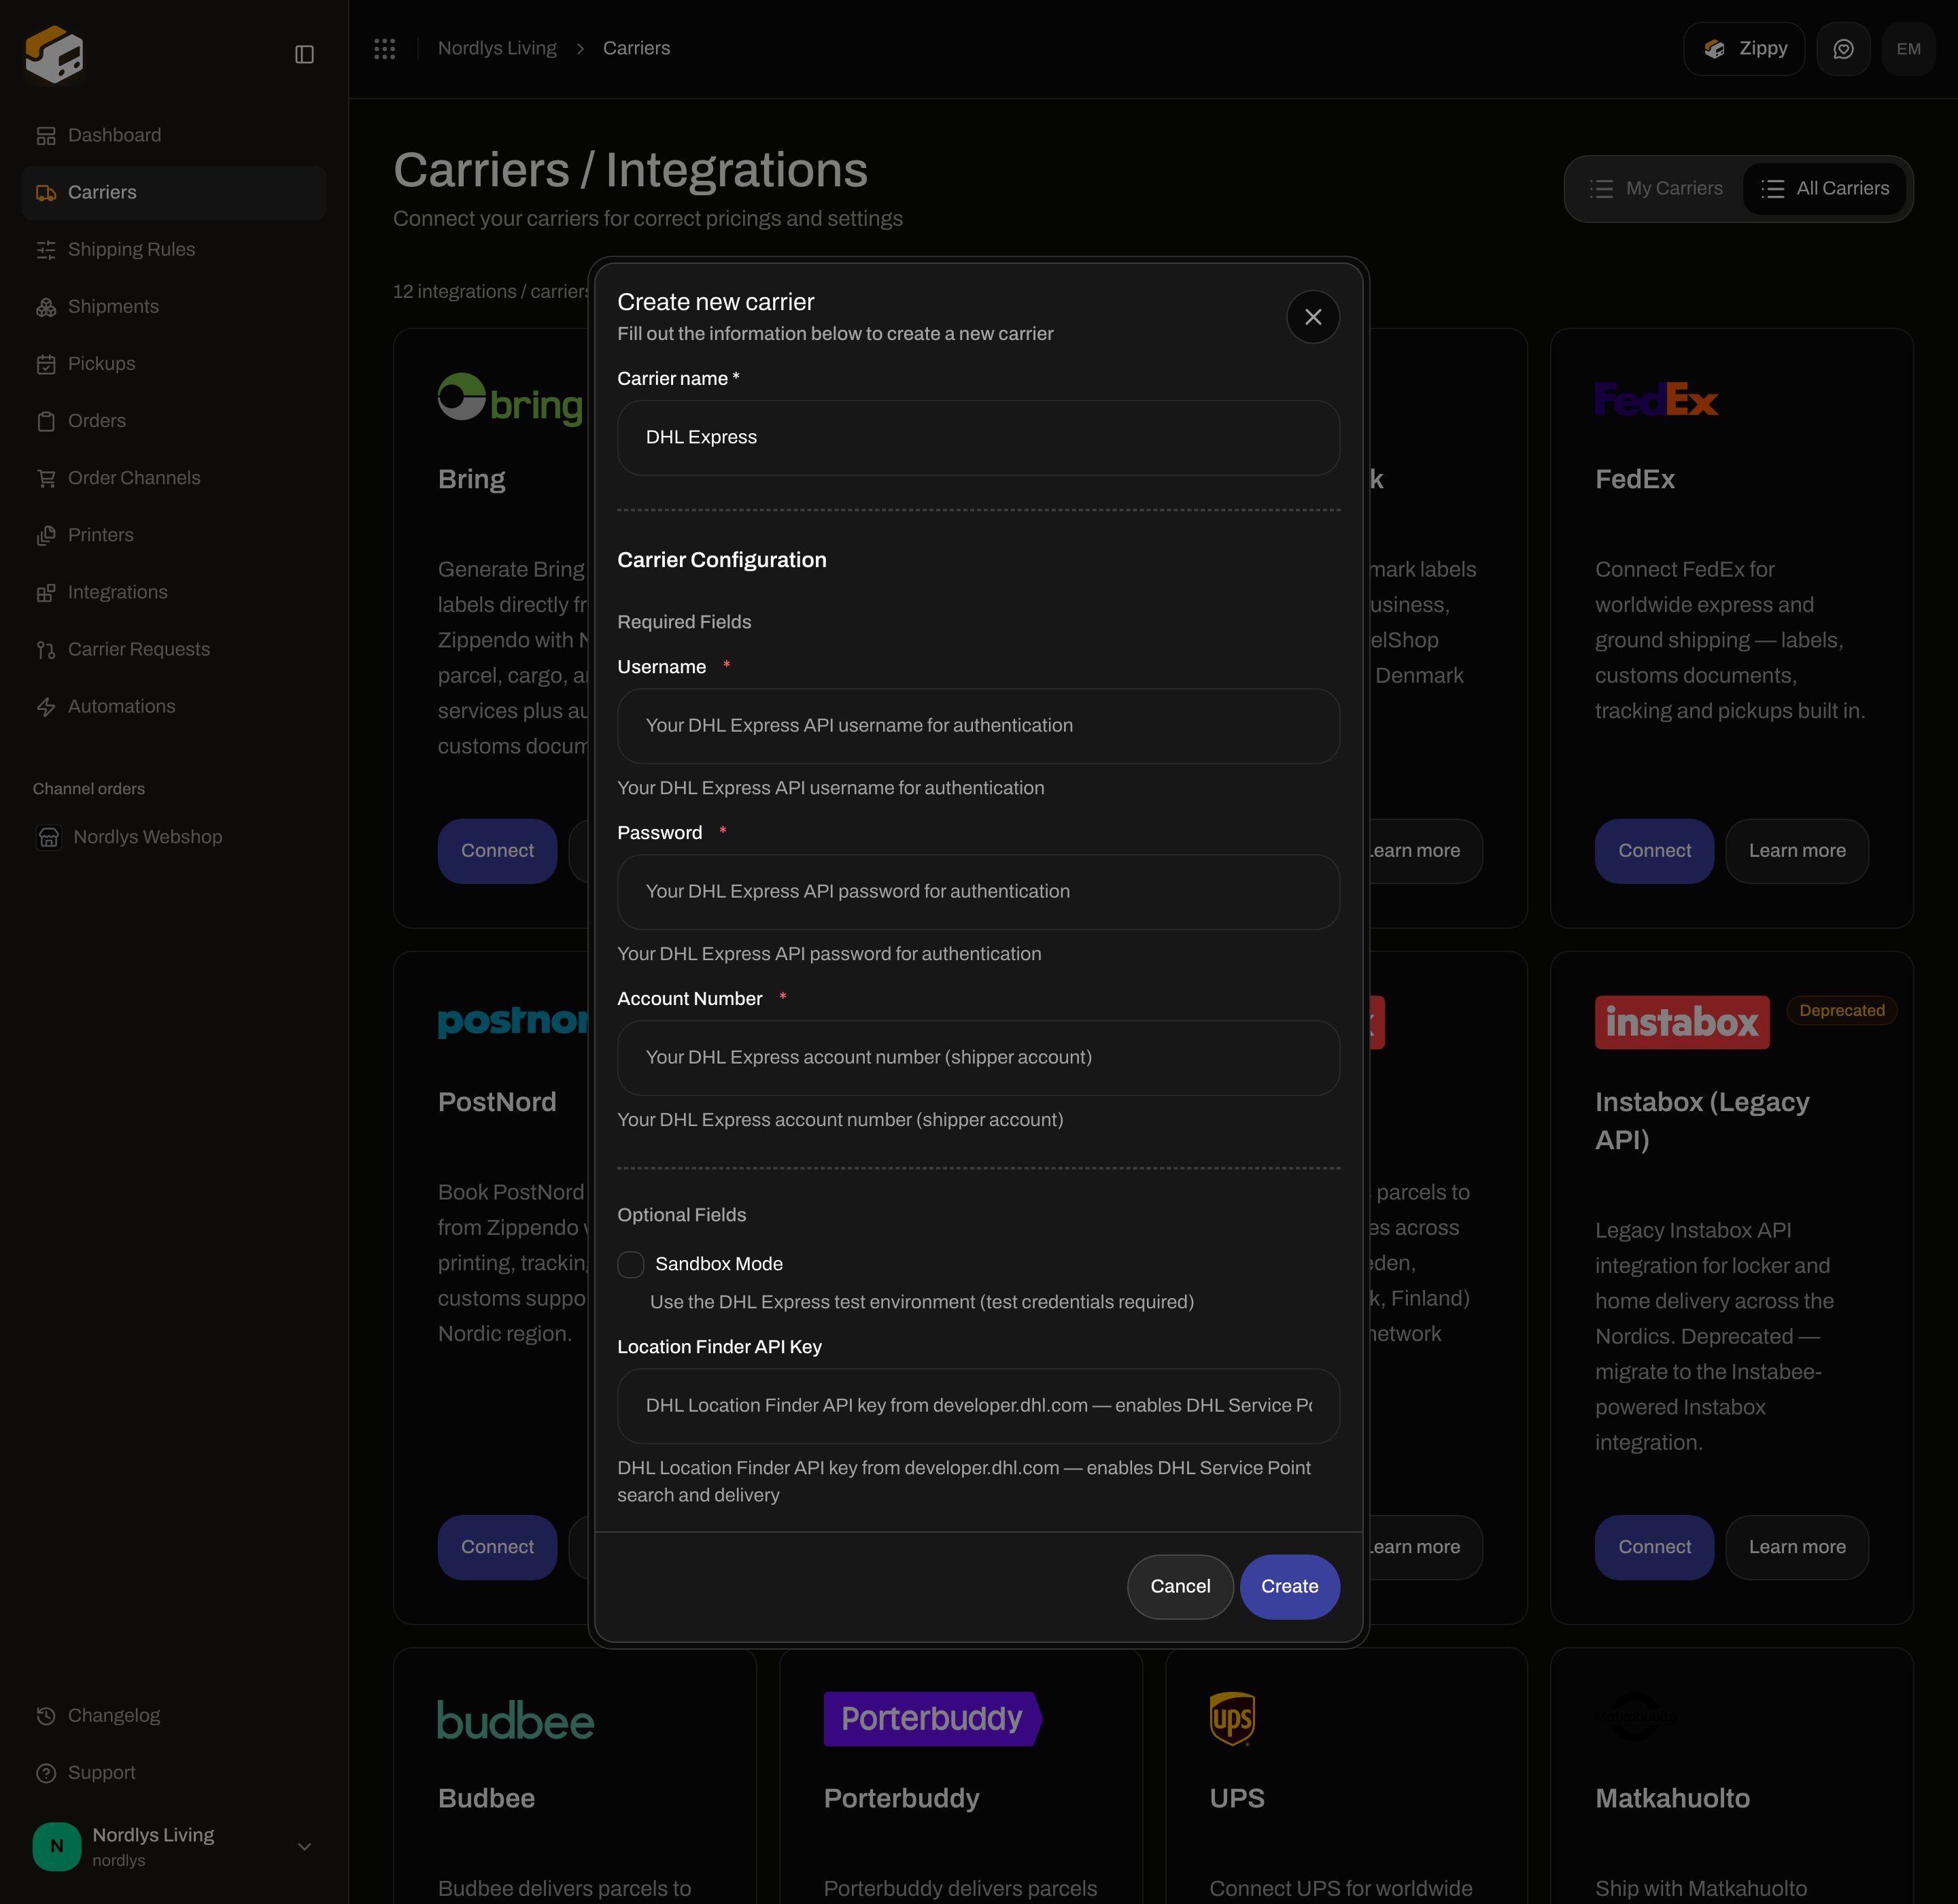Image resolution: width=1958 pixels, height=1904 pixels.
Task: Click the Nordlys Living N avatar
Action: [x=57, y=1846]
